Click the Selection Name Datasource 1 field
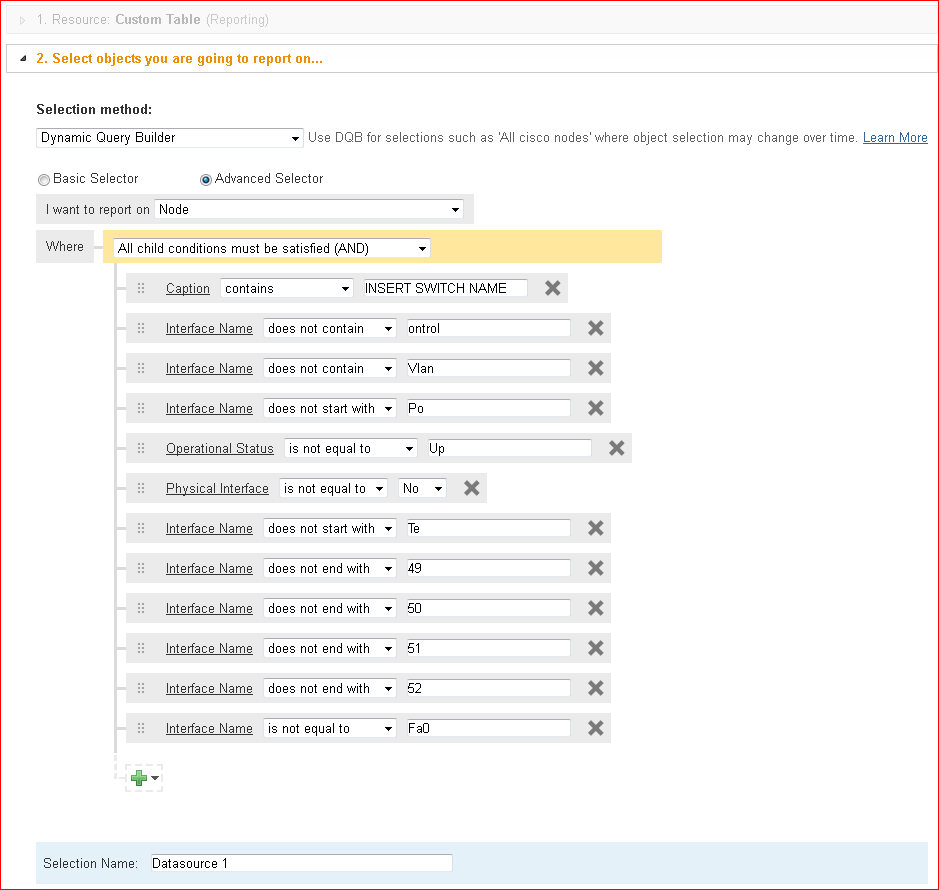The height and width of the screenshot is (890, 939). pyautogui.click(x=301, y=863)
